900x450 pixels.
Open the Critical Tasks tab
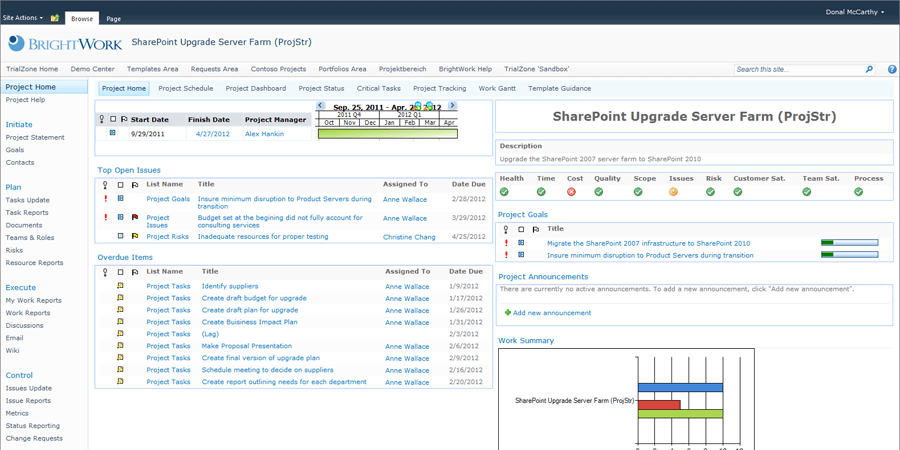[x=379, y=88]
